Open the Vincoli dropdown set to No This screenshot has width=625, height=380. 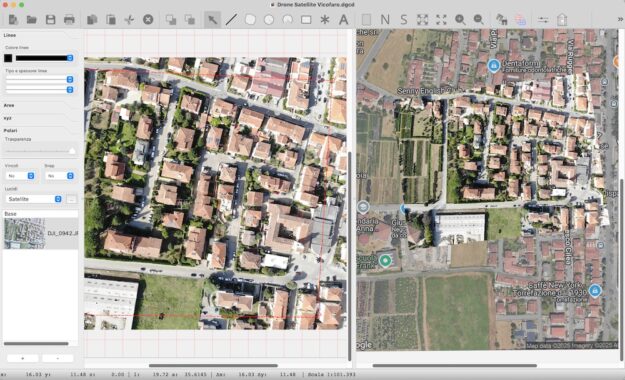(x=20, y=176)
